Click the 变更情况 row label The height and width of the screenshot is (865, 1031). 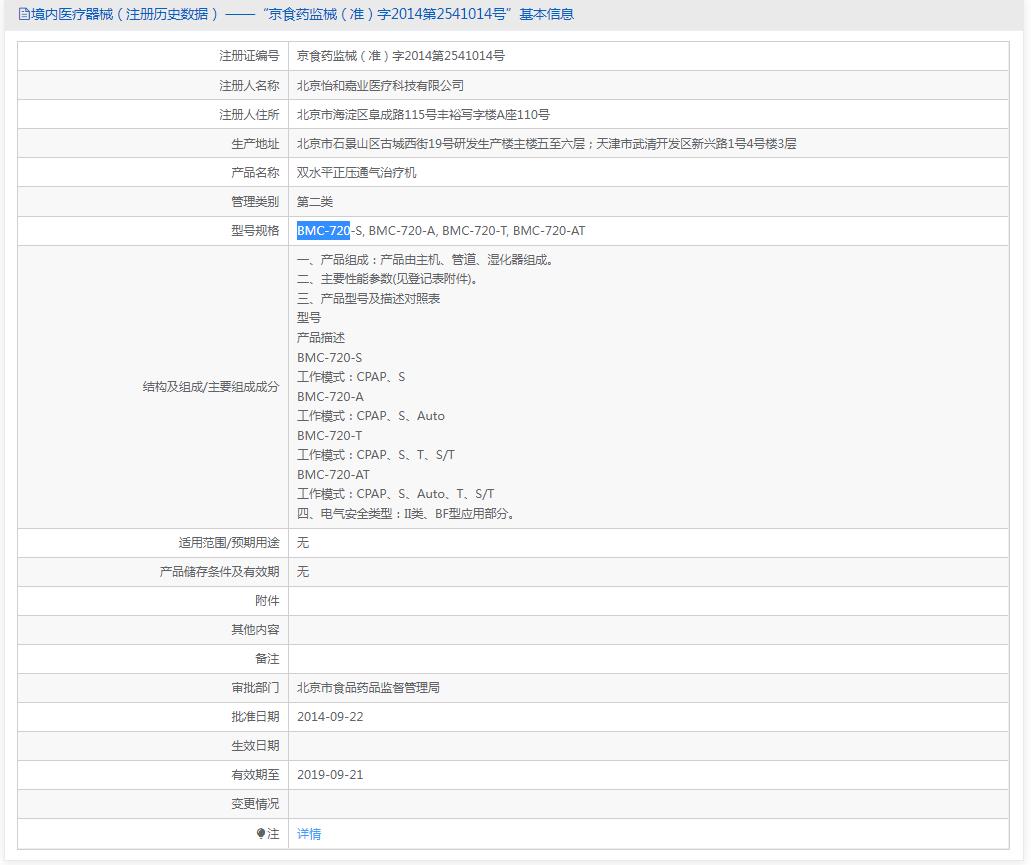pos(255,804)
